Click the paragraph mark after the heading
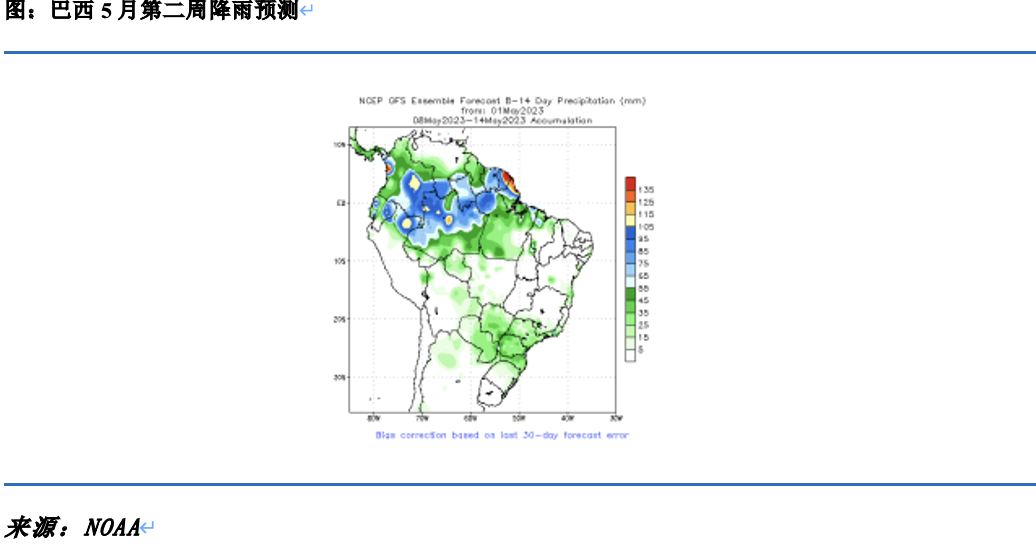The height and width of the screenshot is (552, 1036). (307, 12)
